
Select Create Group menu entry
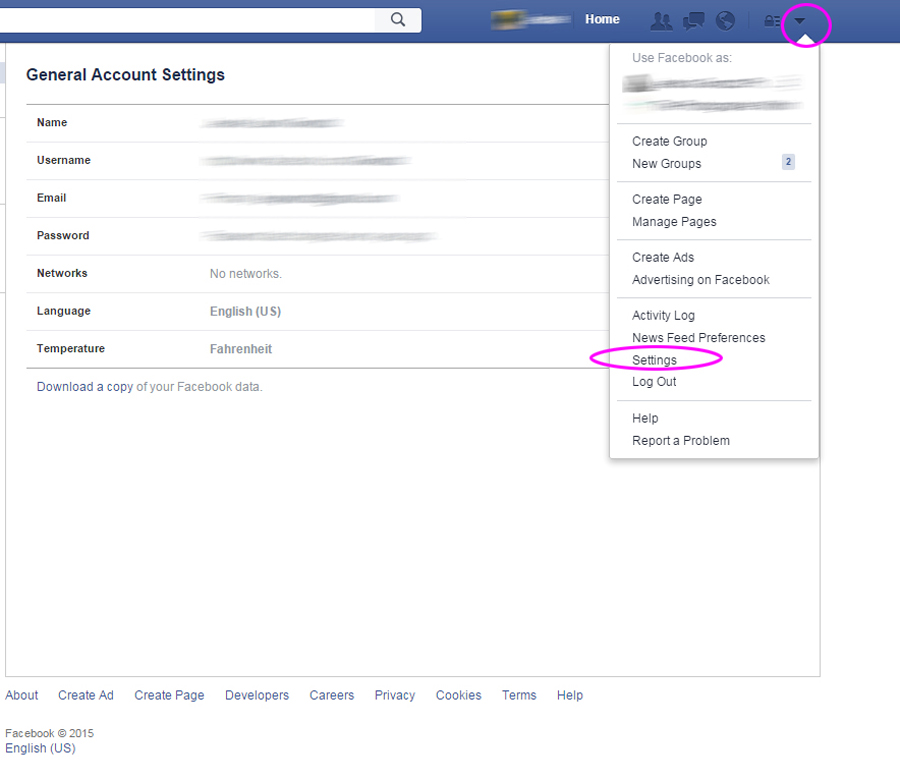coord(669,141)
